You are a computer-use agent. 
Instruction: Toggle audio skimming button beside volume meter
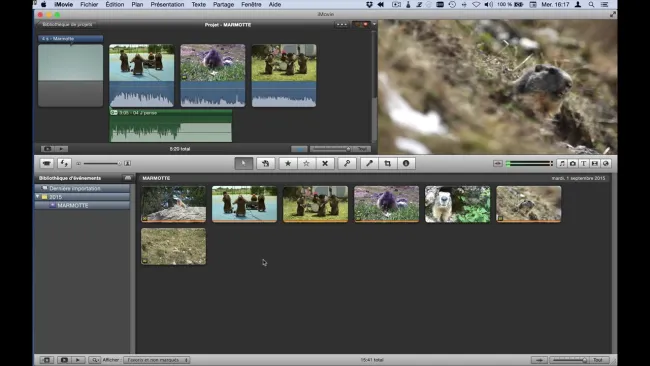(x=498, y=163)
